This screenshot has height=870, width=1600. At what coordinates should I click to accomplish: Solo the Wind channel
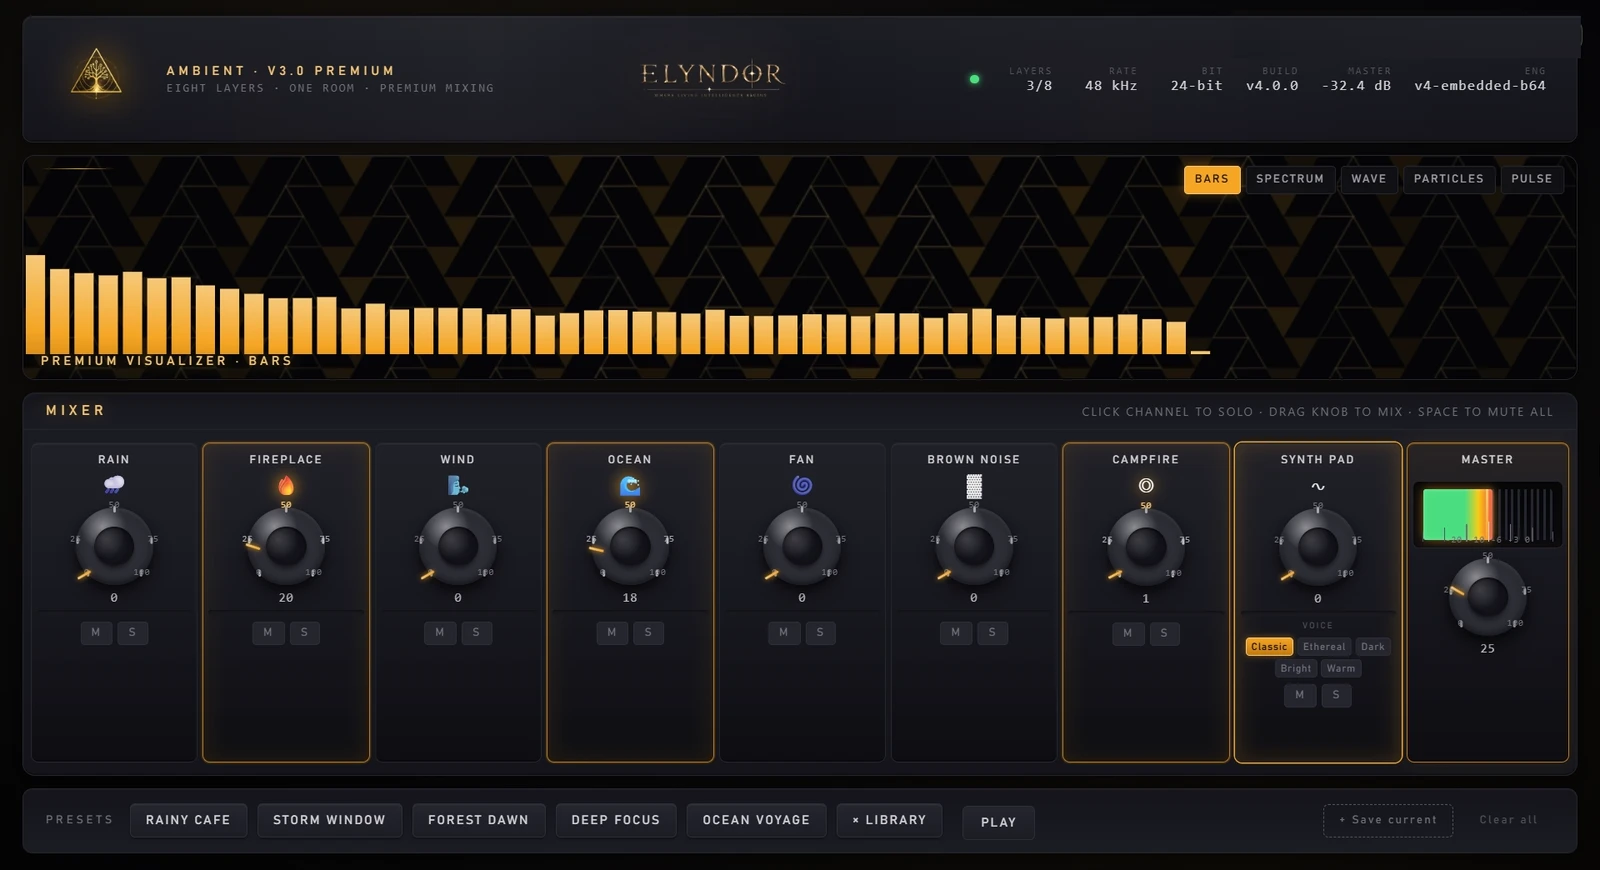tap(476, 632)
